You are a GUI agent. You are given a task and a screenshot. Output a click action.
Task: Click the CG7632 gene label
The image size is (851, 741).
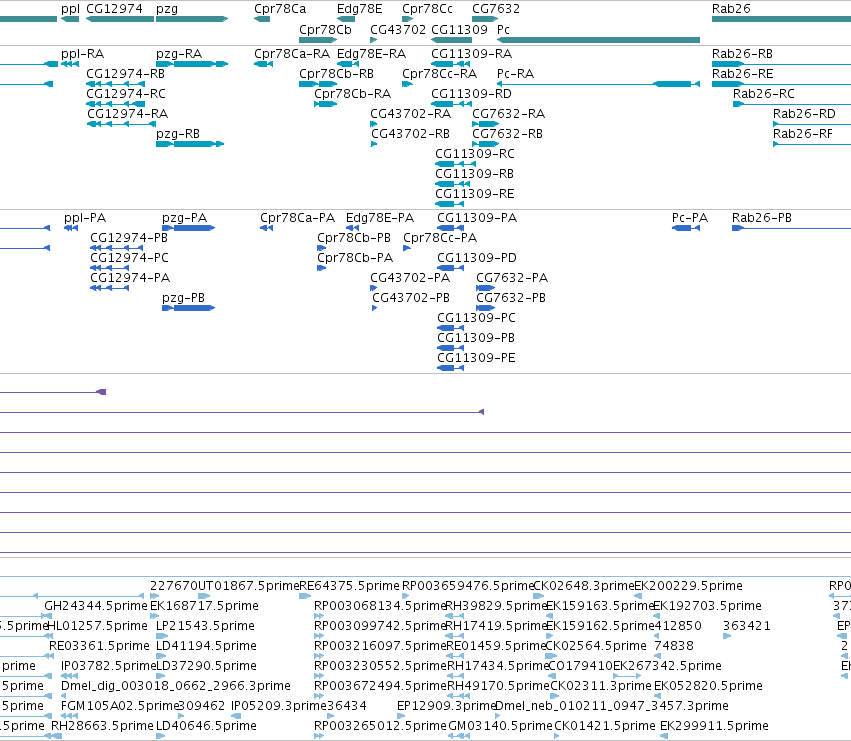point(496,9)
